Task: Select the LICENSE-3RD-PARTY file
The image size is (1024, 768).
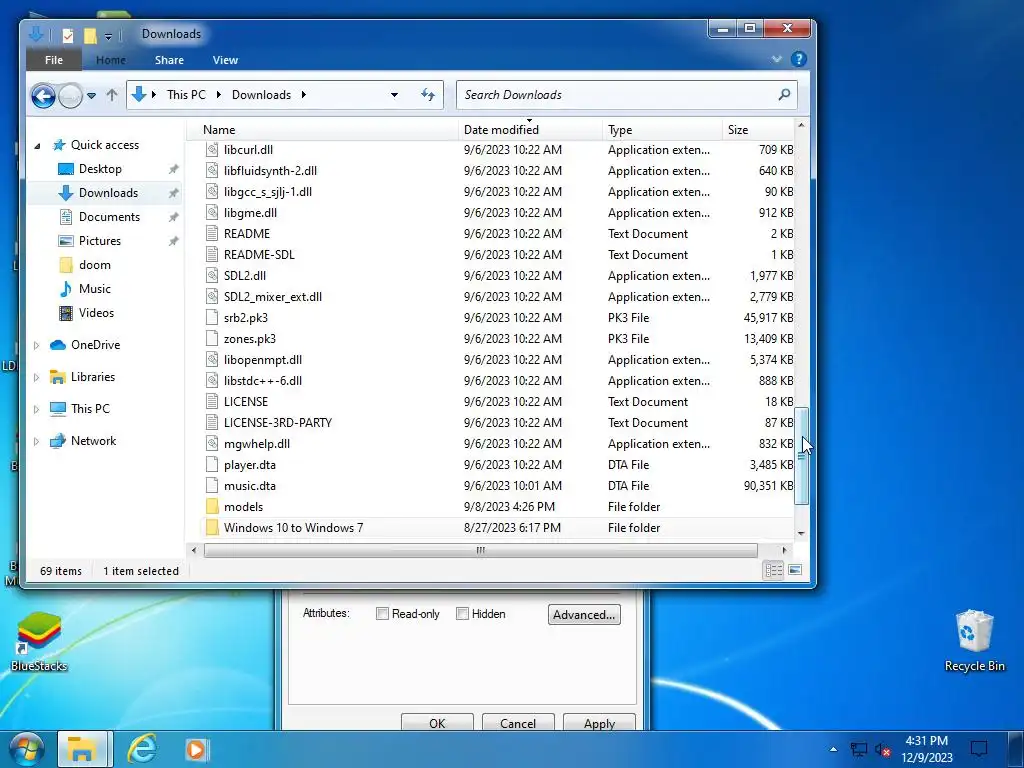Action: click(x=278, y=423)
